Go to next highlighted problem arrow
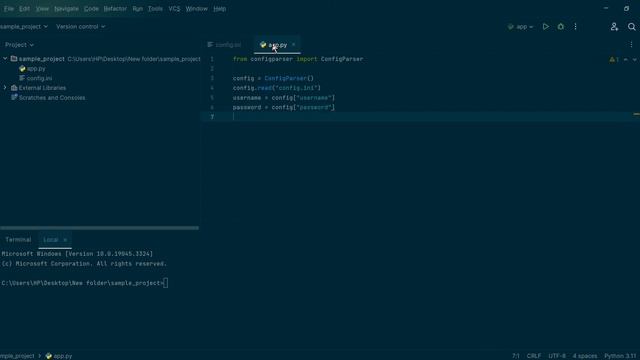Viewport: 640px width, 360px height. [x=634, y=60]
